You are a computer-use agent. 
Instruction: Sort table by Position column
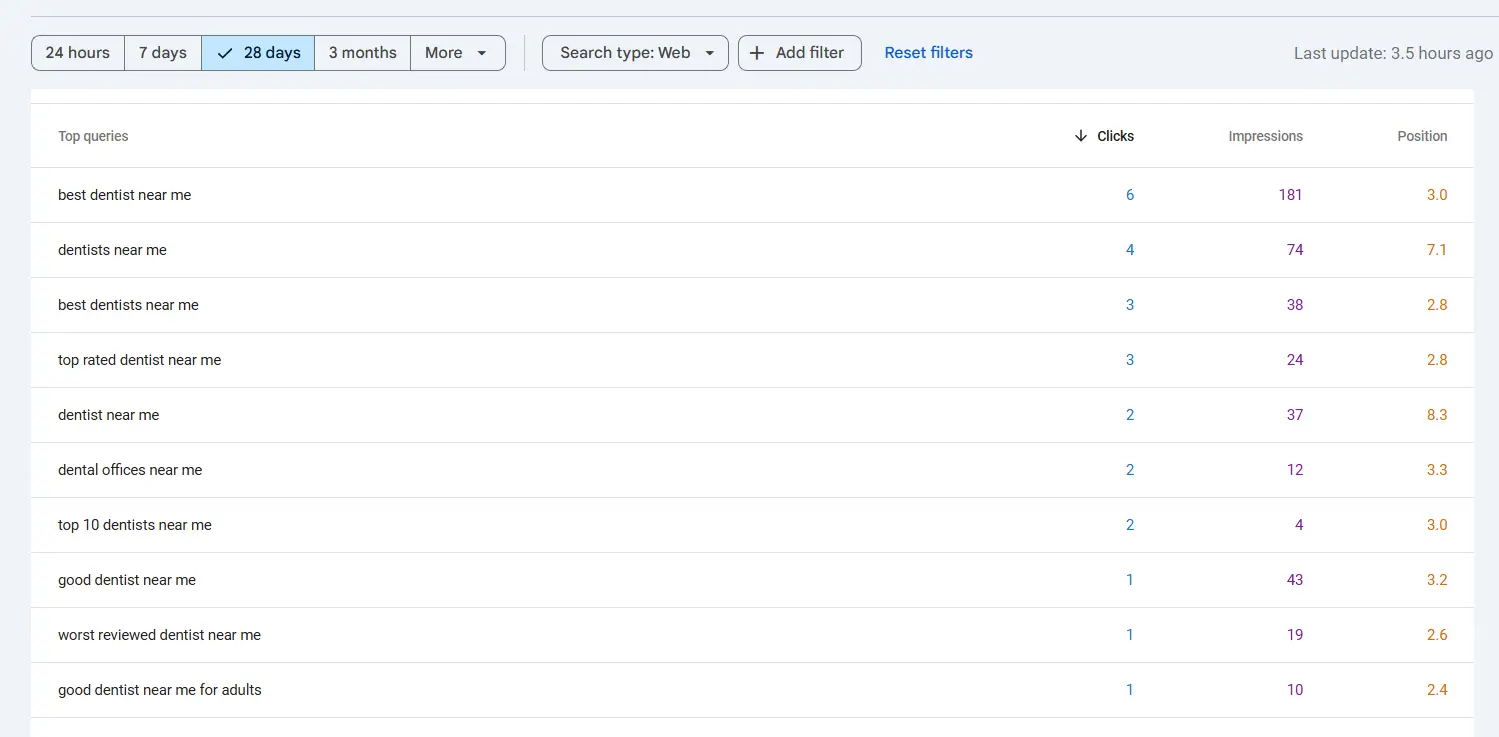click(1422, 136)
